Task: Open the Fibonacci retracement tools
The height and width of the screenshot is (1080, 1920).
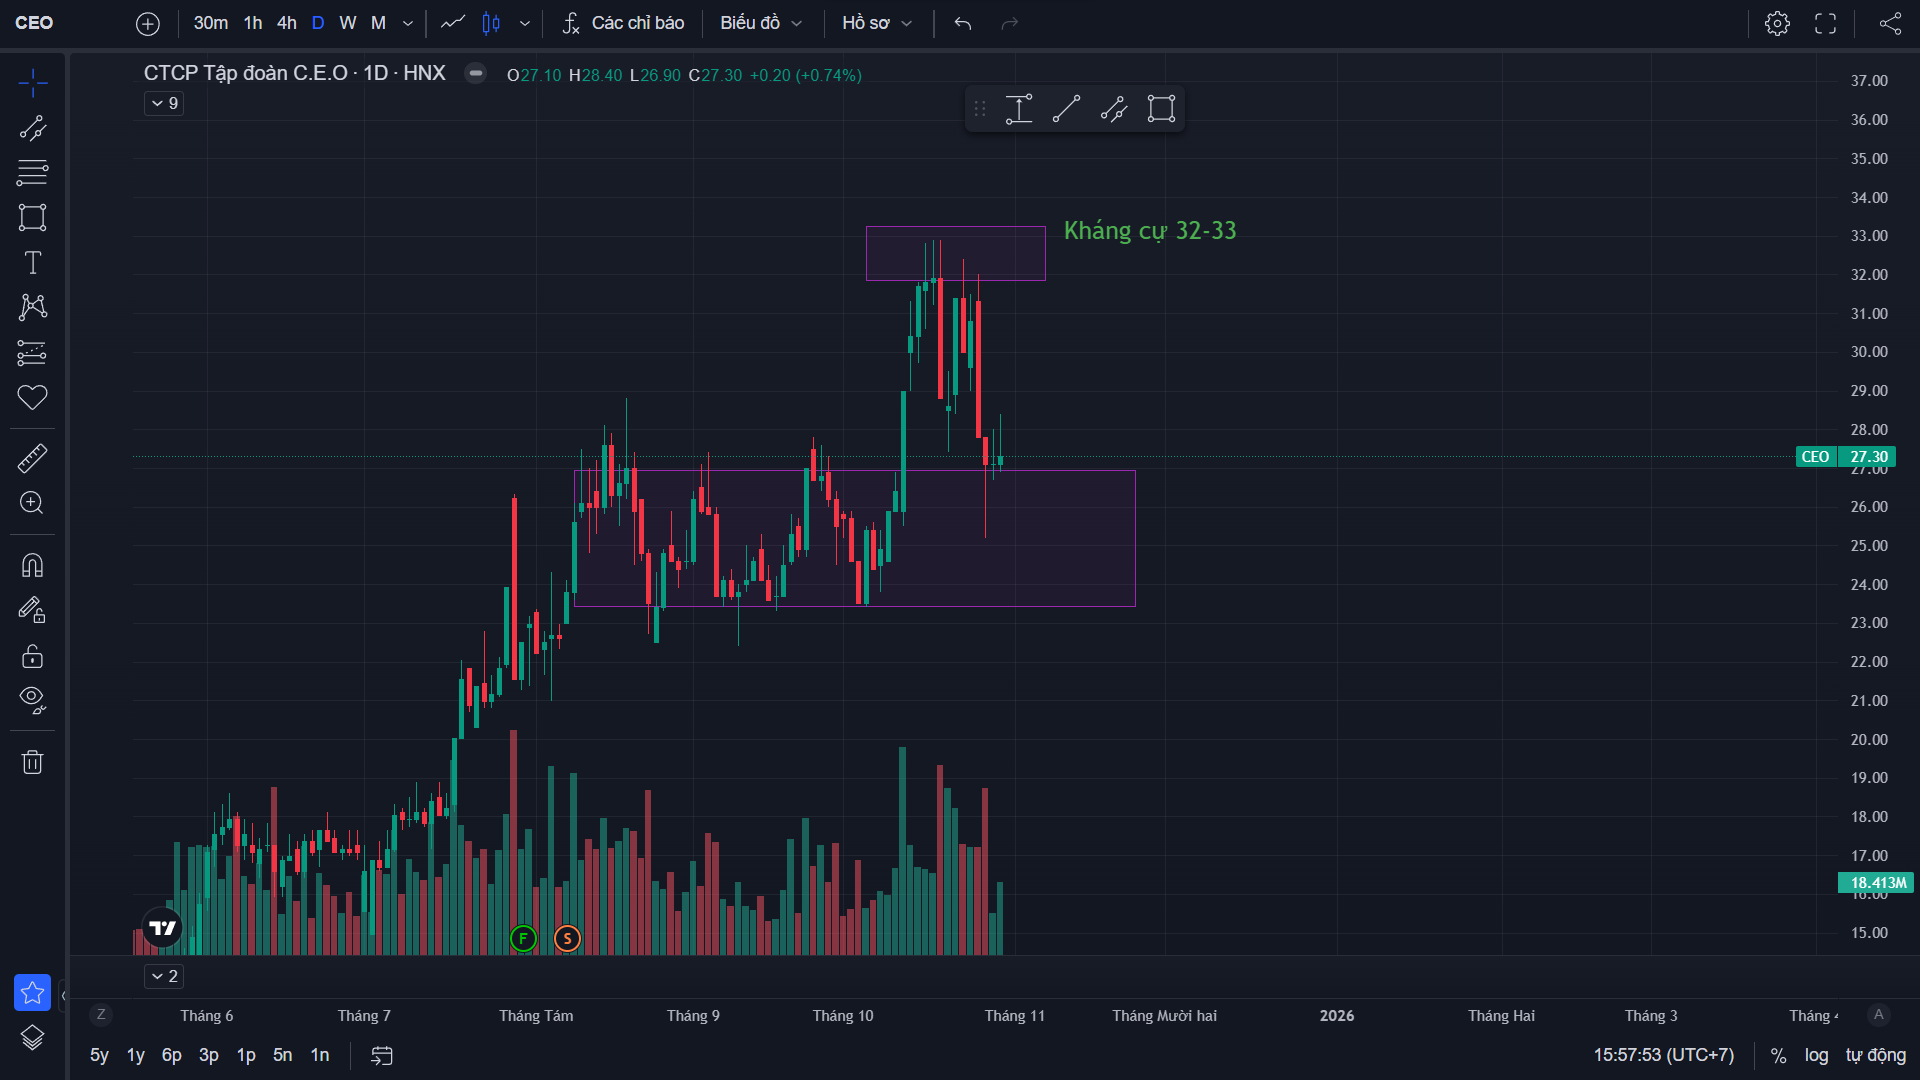Action: (32, 172)
